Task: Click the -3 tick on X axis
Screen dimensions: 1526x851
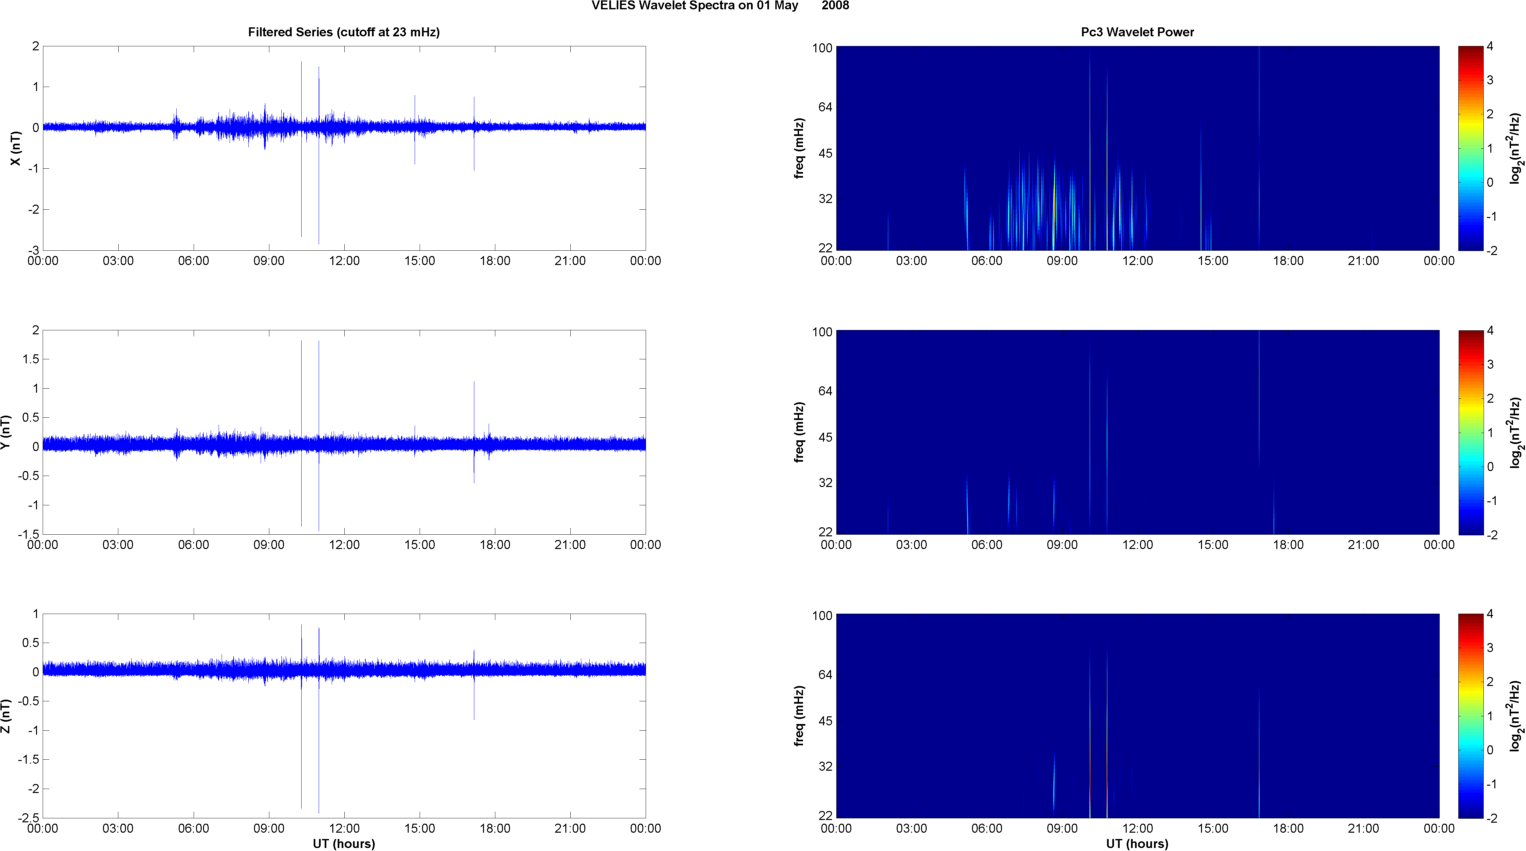Action: click(34, 250)
